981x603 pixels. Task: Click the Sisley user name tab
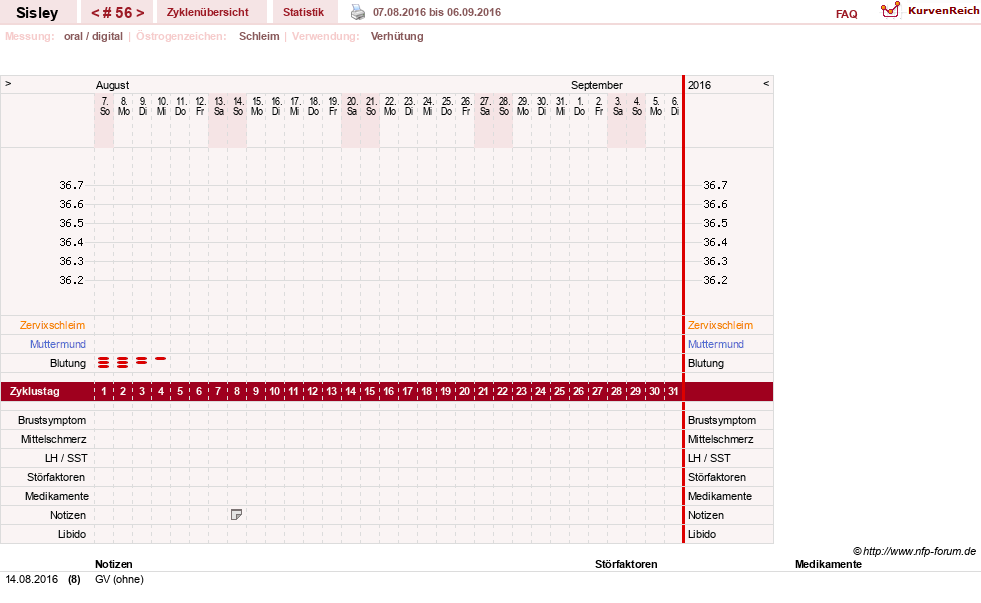37,13
